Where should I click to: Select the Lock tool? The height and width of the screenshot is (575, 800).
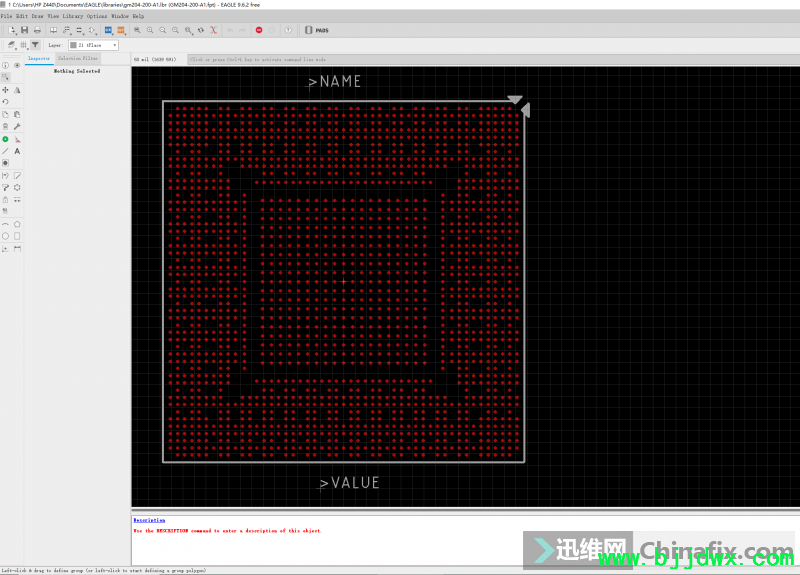click(5, 199)
